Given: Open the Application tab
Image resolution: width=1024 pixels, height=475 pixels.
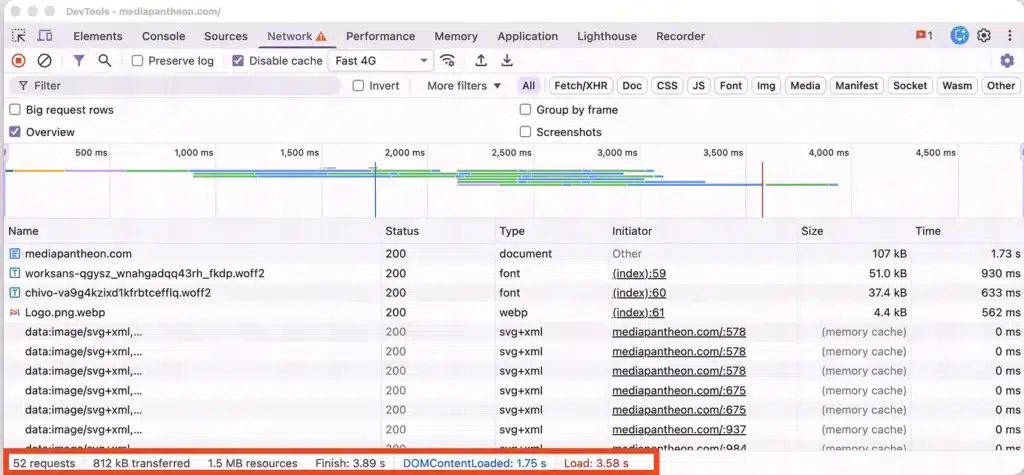Looking at the screenshot, I should pyautogui.click(x=528, y=37).
